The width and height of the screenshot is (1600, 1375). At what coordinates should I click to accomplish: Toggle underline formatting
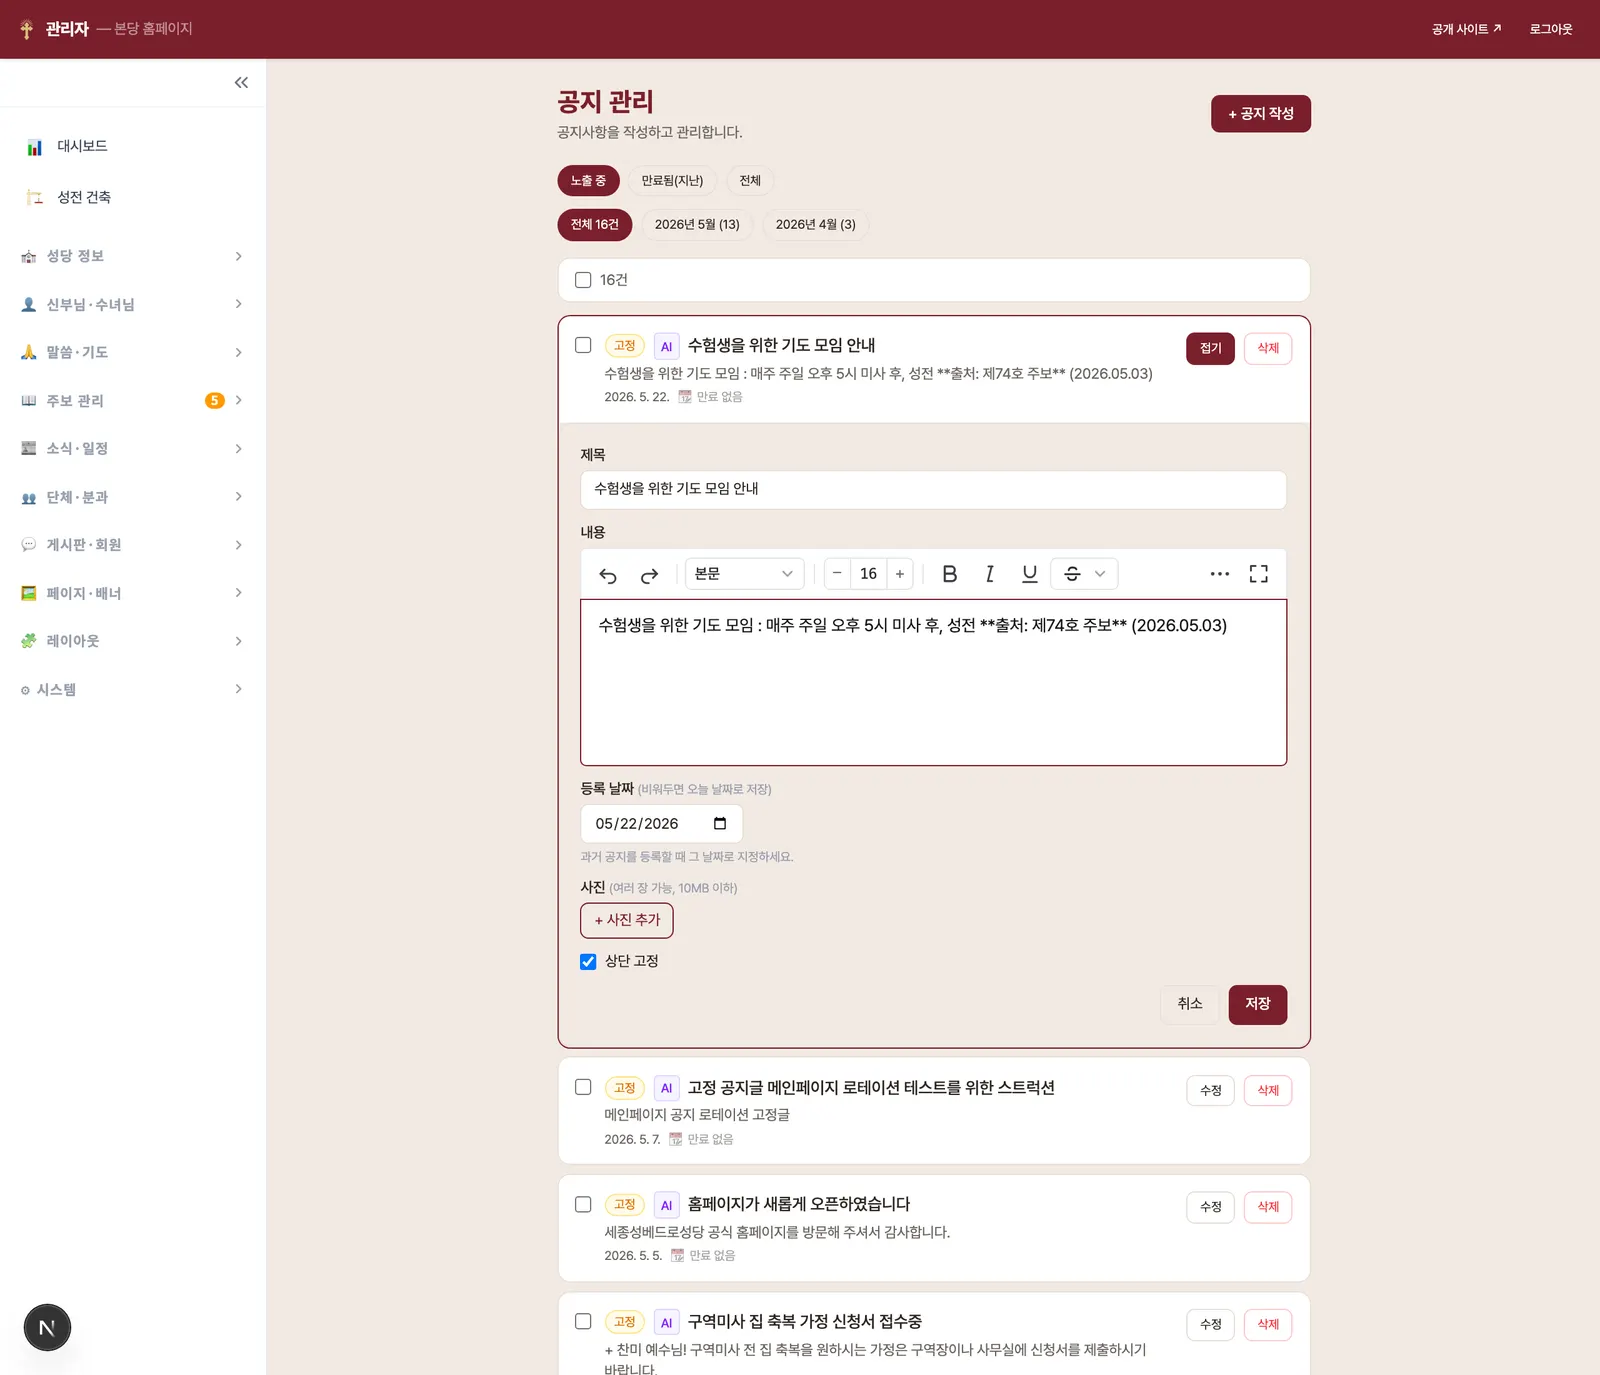click(1030, 574)
